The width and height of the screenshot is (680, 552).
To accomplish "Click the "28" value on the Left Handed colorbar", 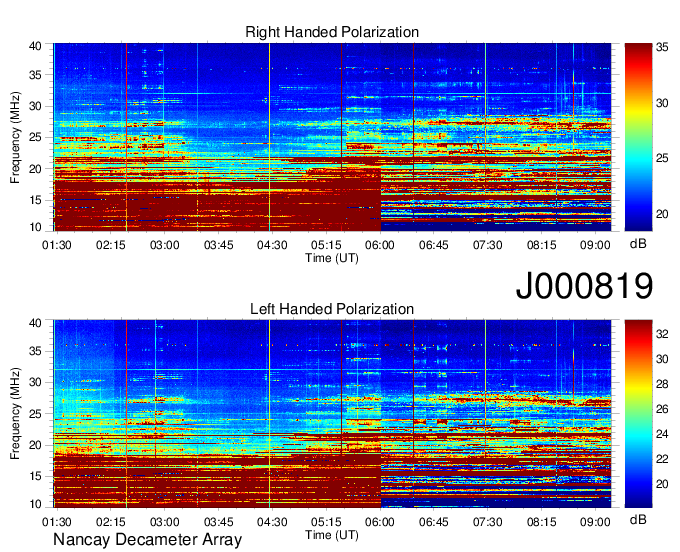I will coord(662,384).
